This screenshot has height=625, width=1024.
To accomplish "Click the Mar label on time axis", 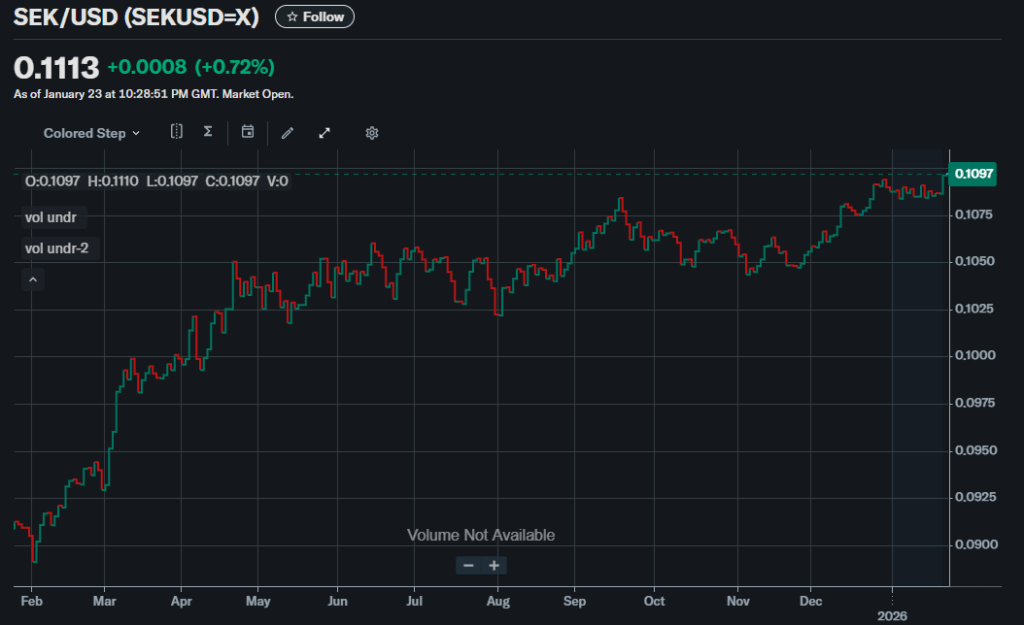I will 105,602.
